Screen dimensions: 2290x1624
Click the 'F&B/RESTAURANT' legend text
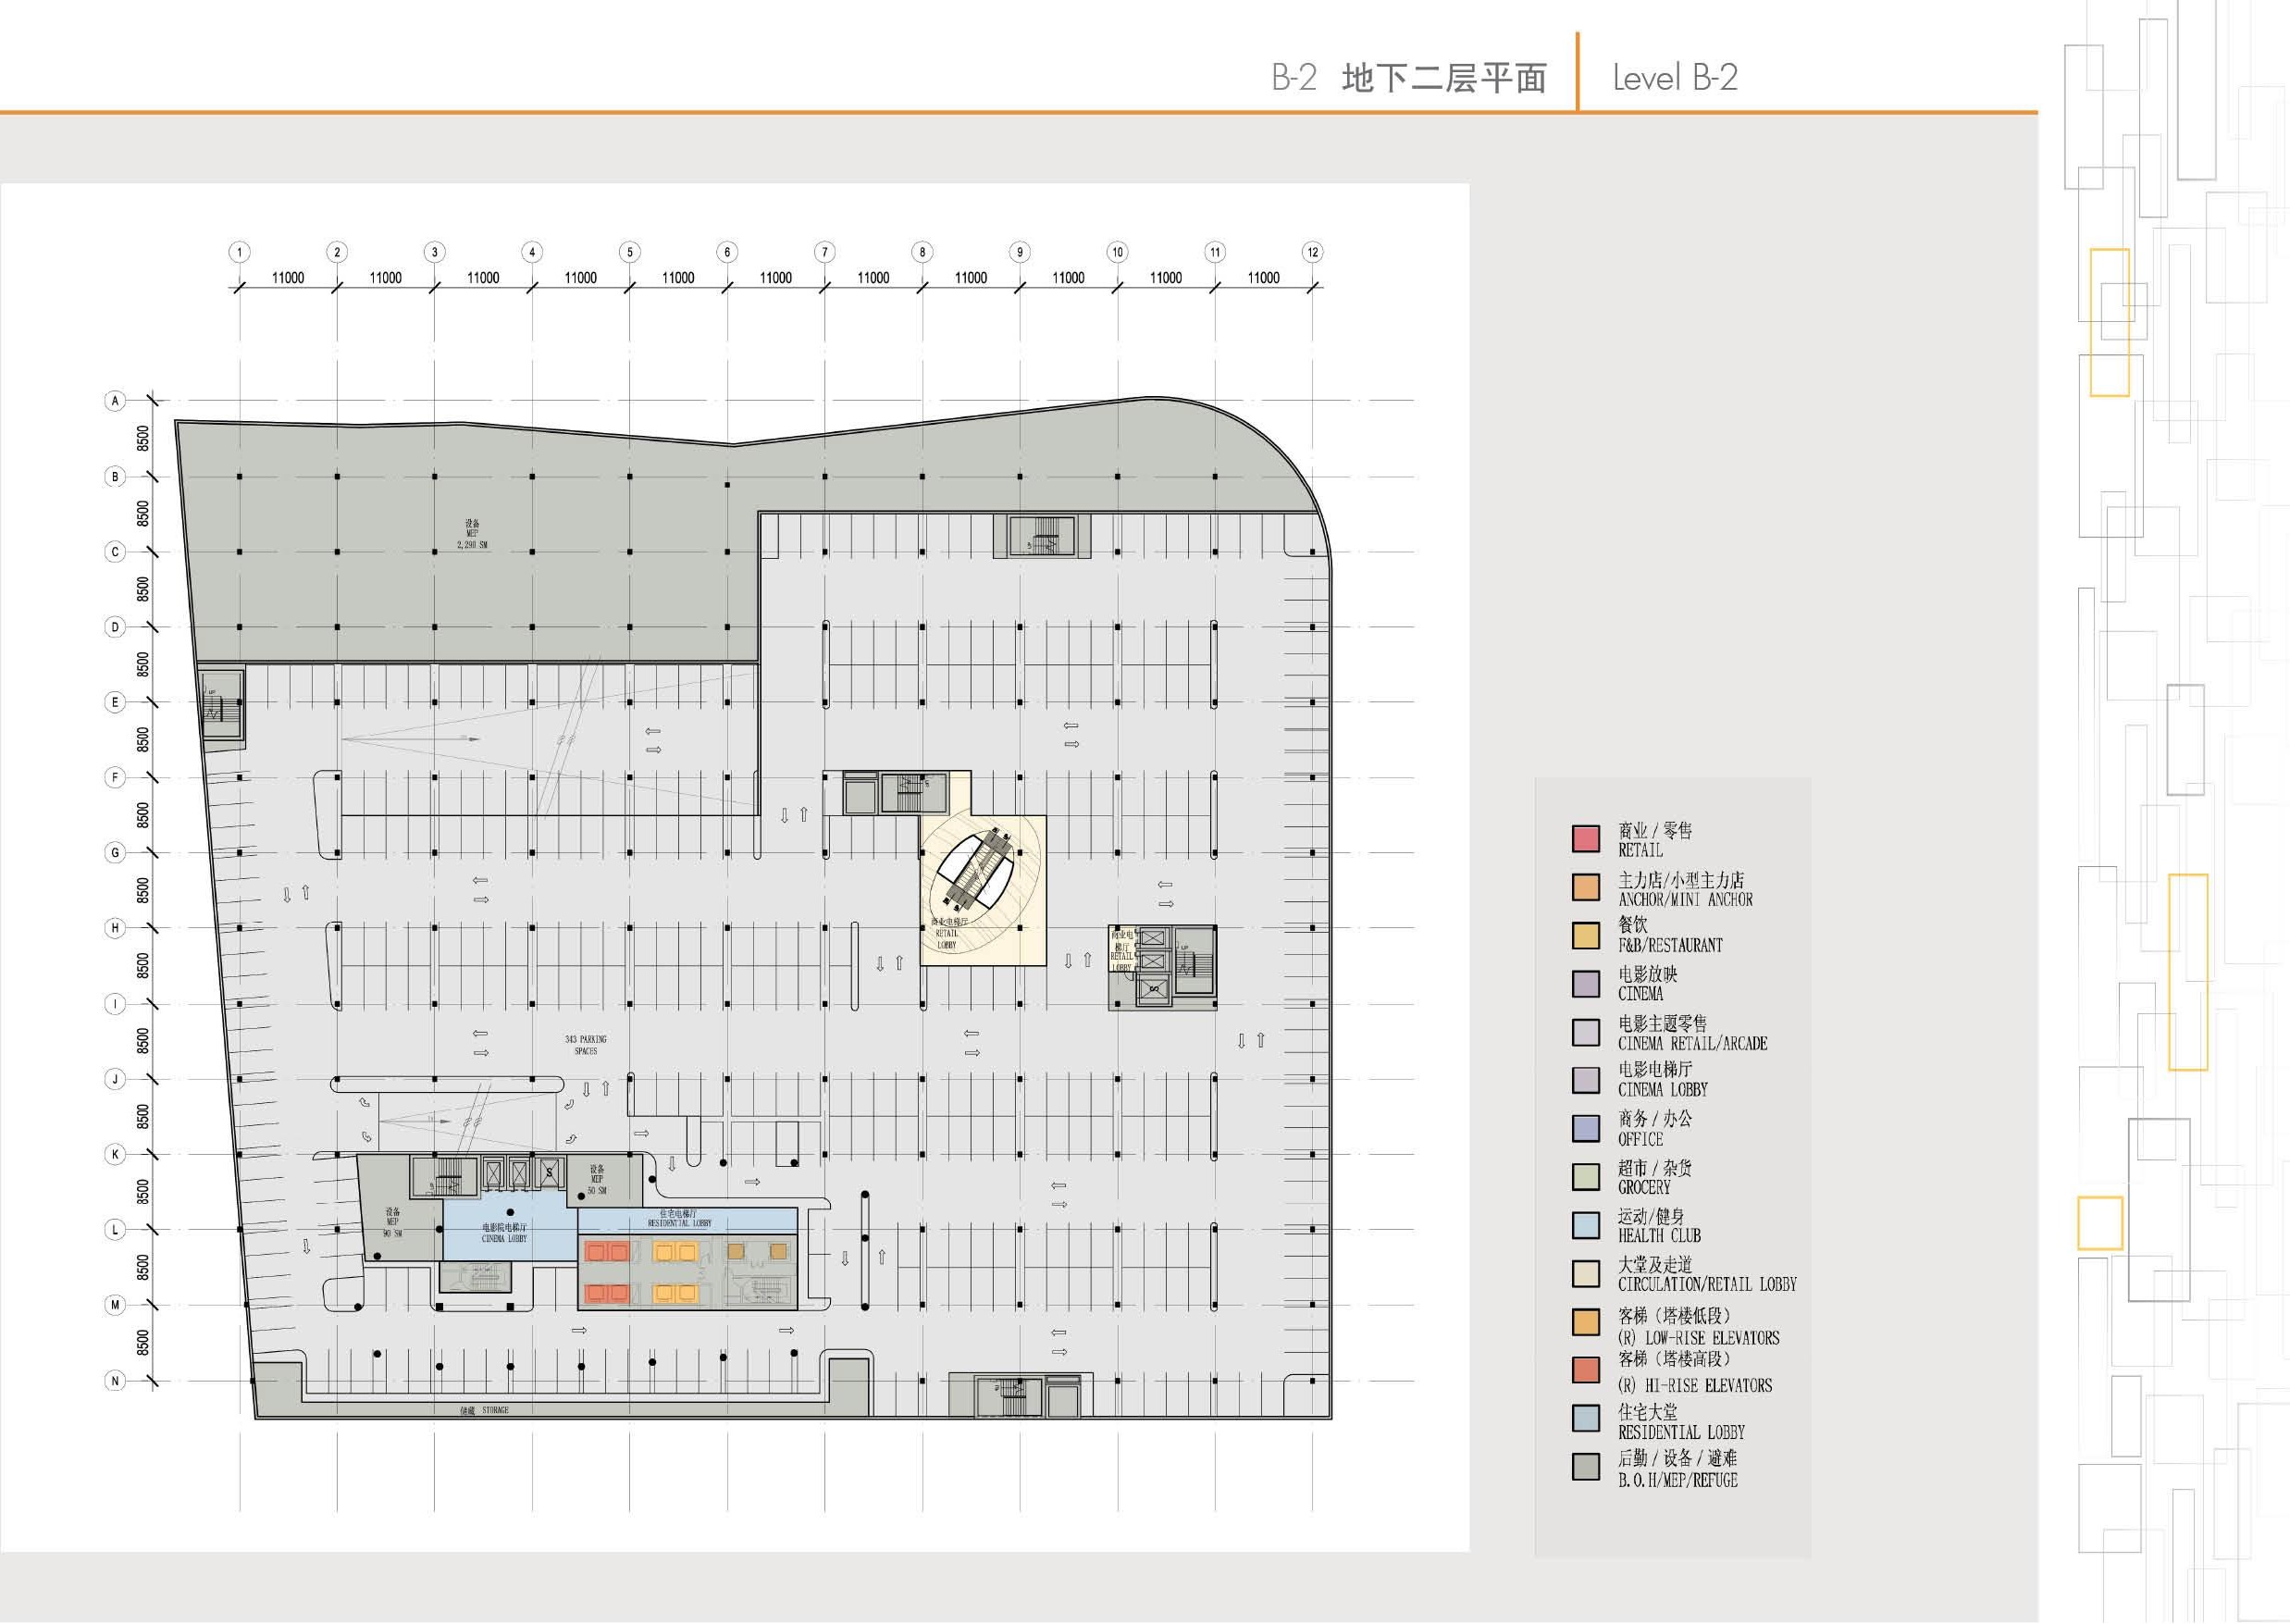click(1670, 945)
